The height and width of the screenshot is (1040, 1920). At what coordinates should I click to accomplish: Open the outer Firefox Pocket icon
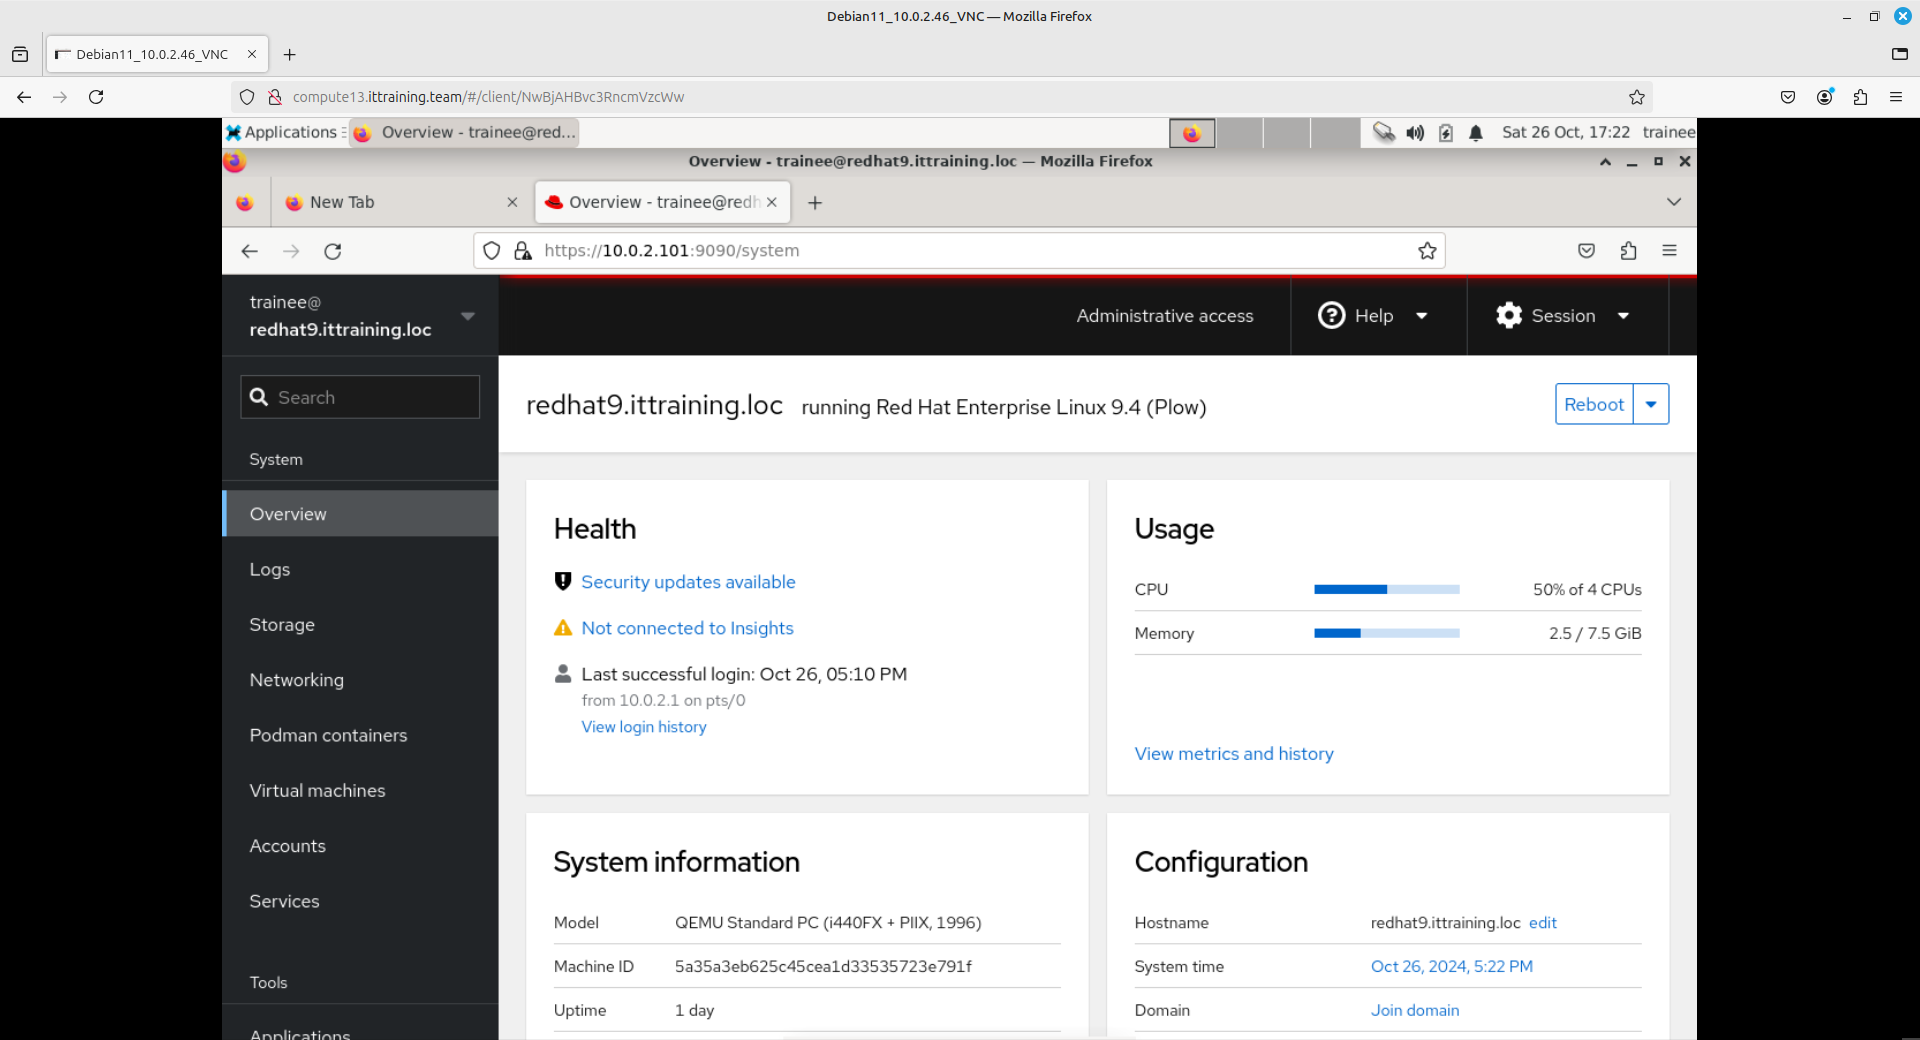tap(1788, 97)
